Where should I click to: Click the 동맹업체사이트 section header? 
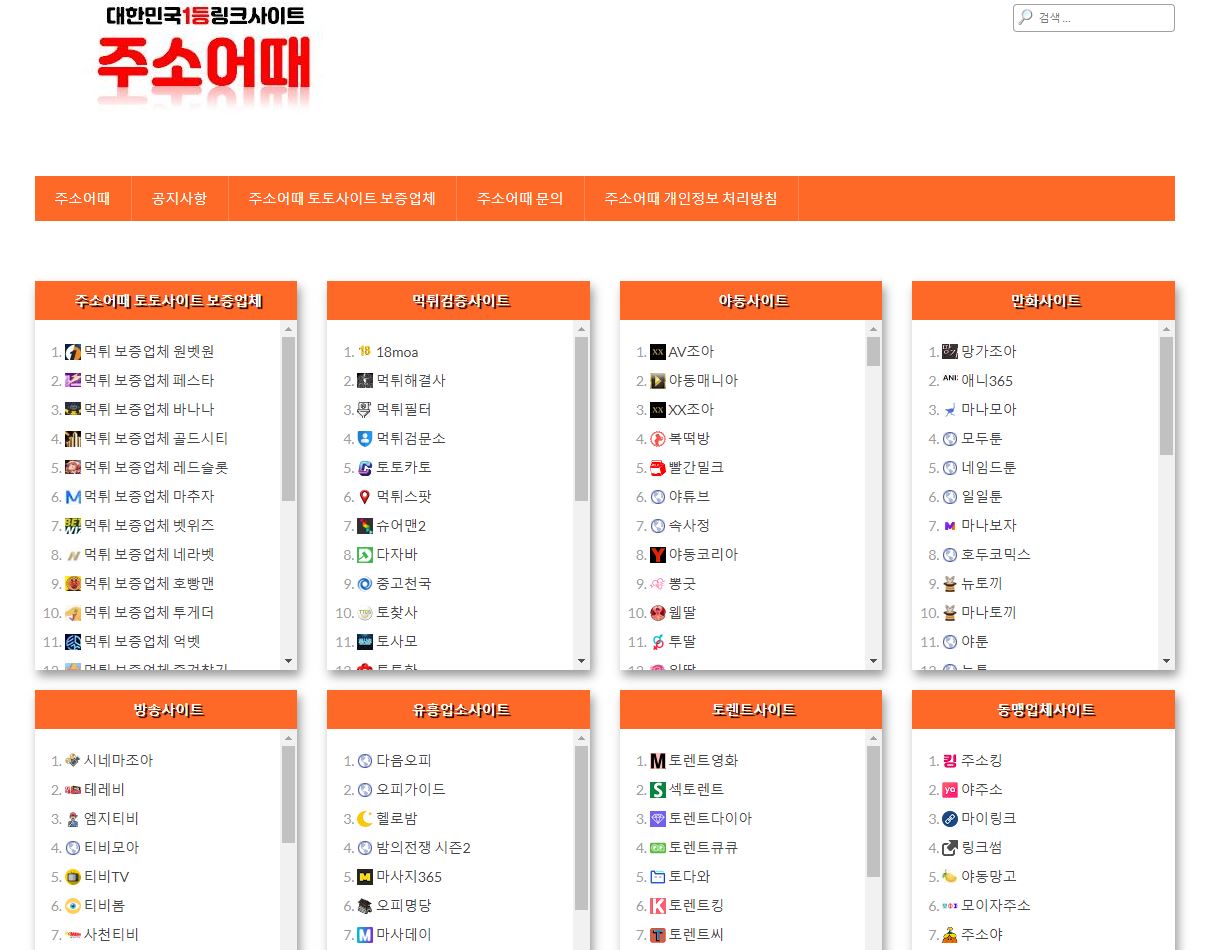point(1043,710)
